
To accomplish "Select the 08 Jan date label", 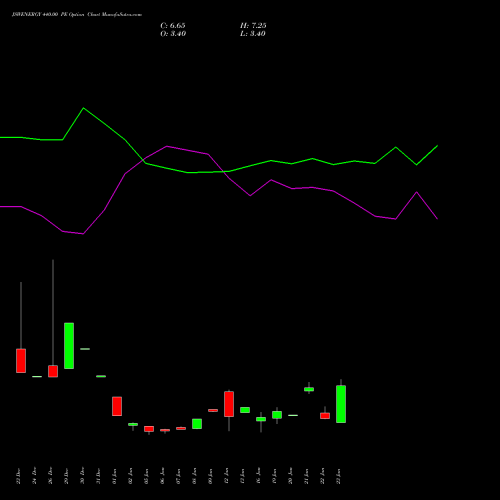I will pyautogui.click(x=194, y=476).
